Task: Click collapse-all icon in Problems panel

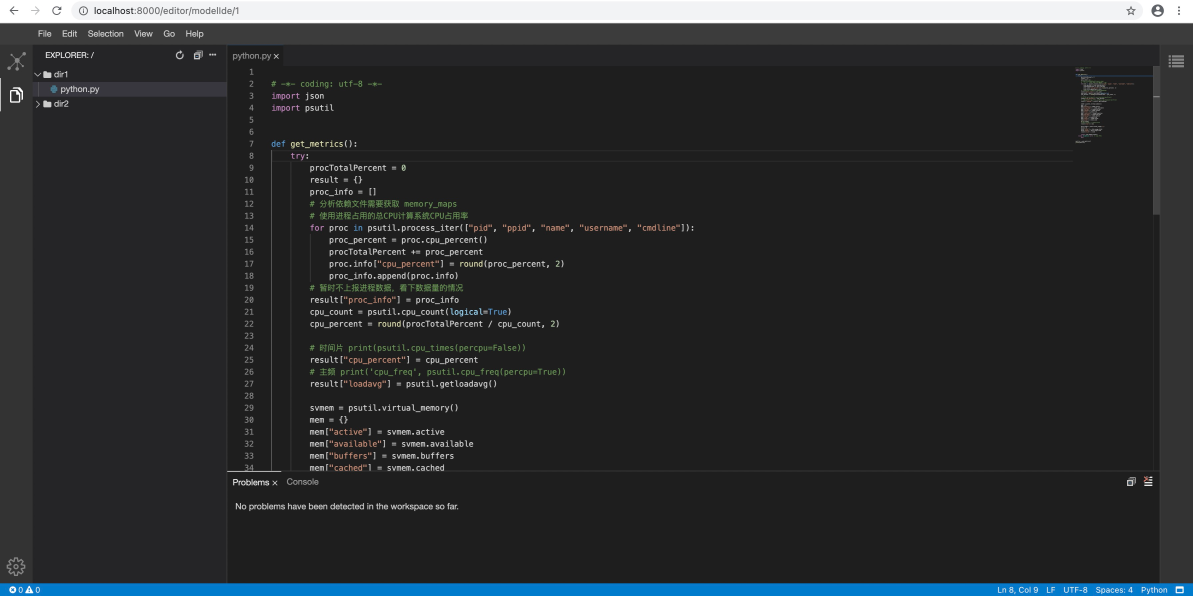Action: point(1131,482)
